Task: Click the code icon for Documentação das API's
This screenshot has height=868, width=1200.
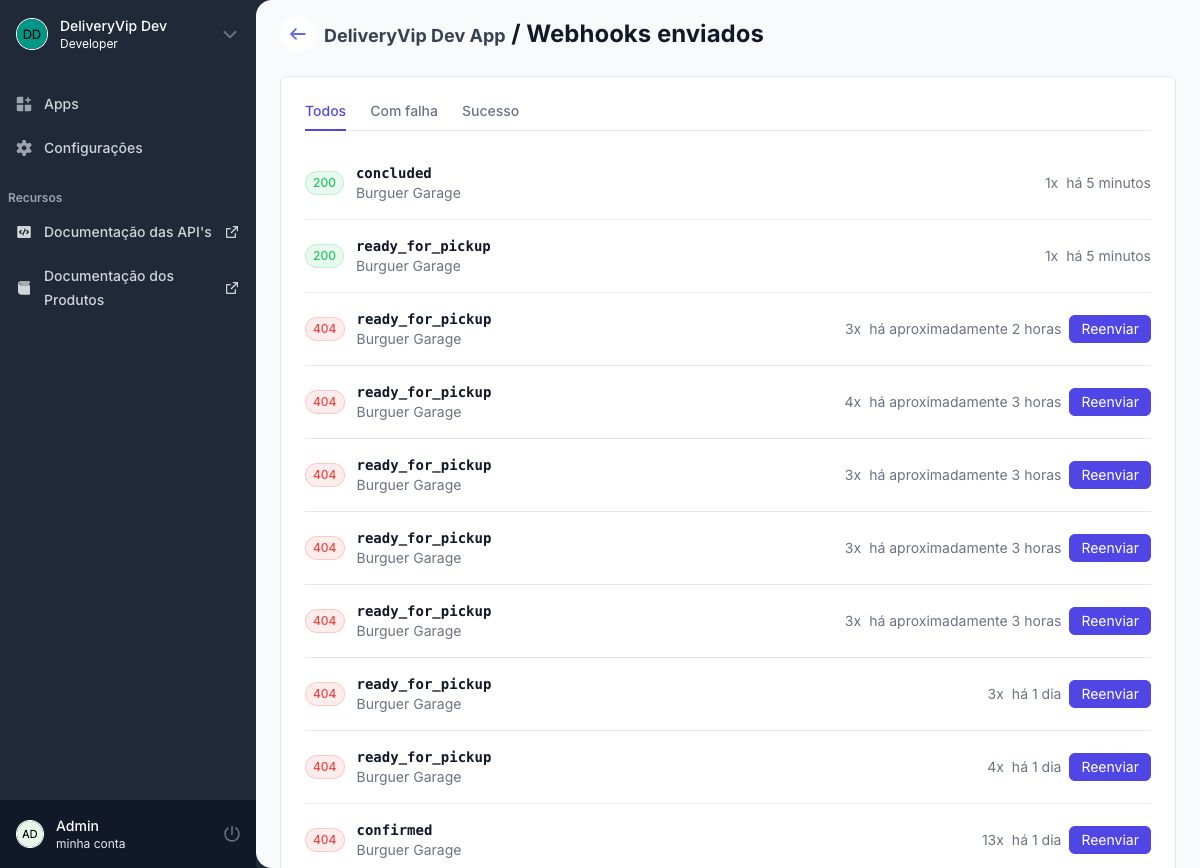Action: (24, 232)
